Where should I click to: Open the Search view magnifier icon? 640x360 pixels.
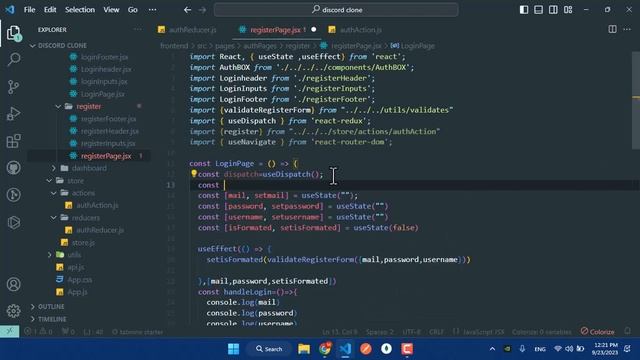point(13,60)
